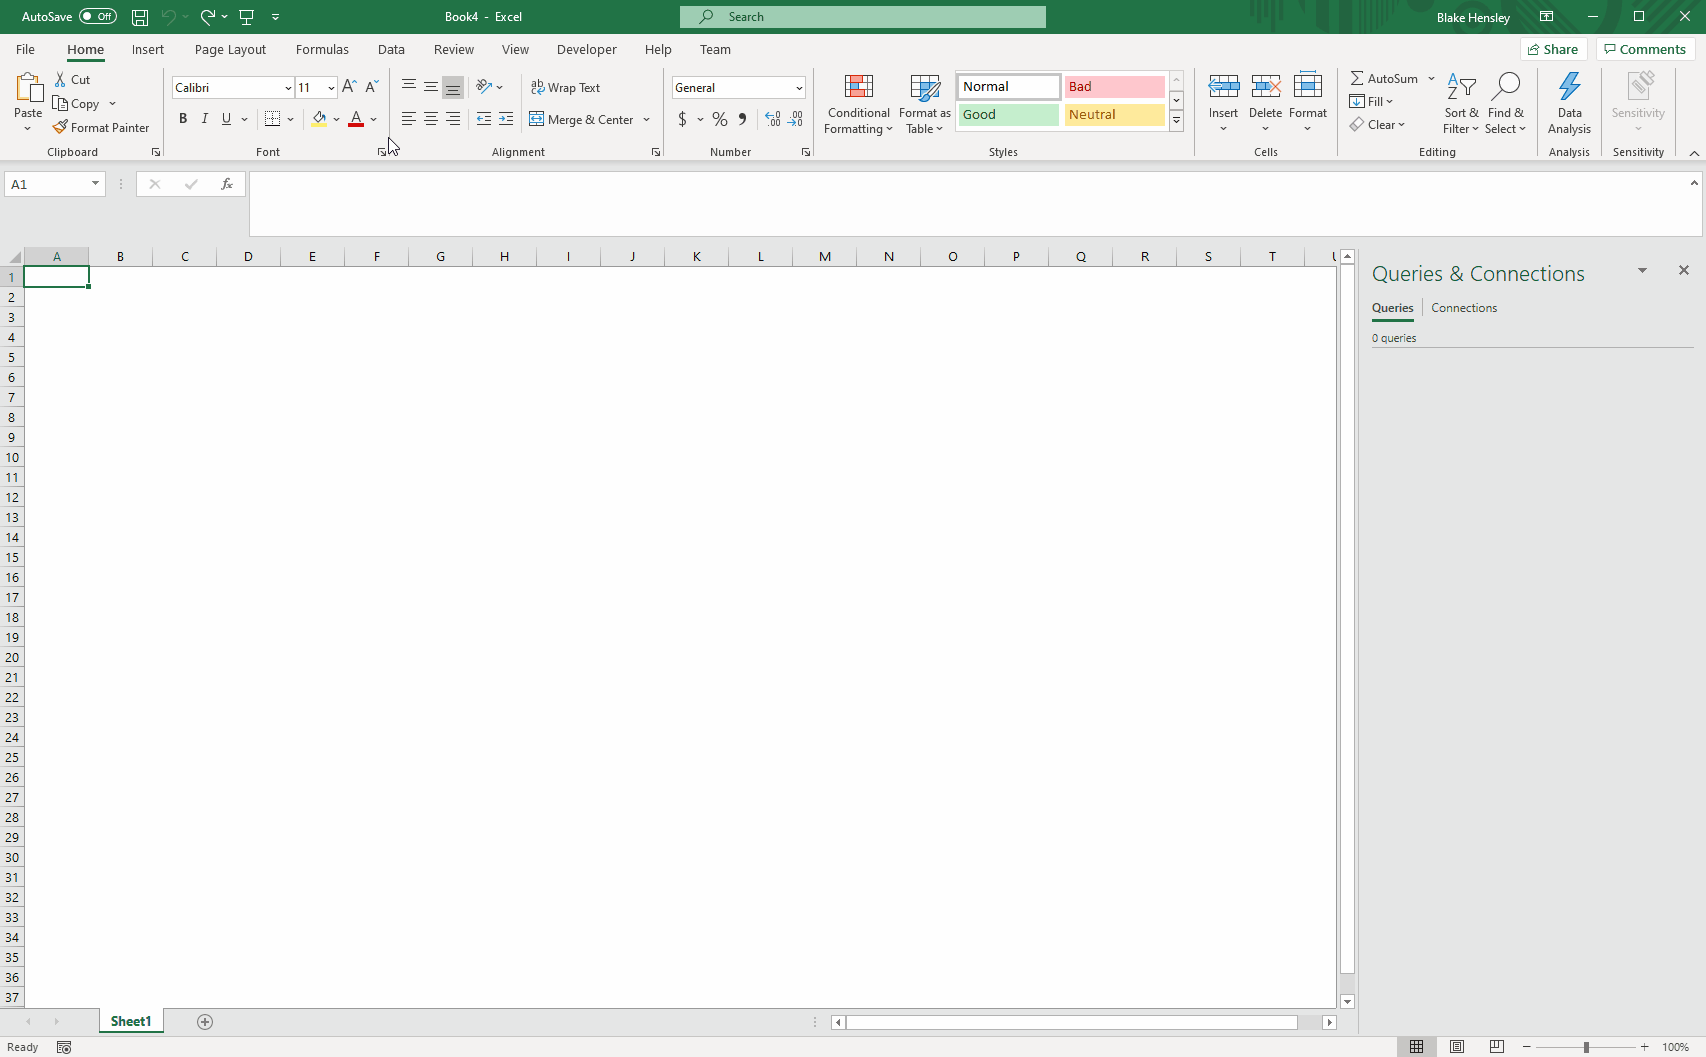Toggle bold formatting
This screenshot has height=1057, width=1706.
click(x=183, y=118)
